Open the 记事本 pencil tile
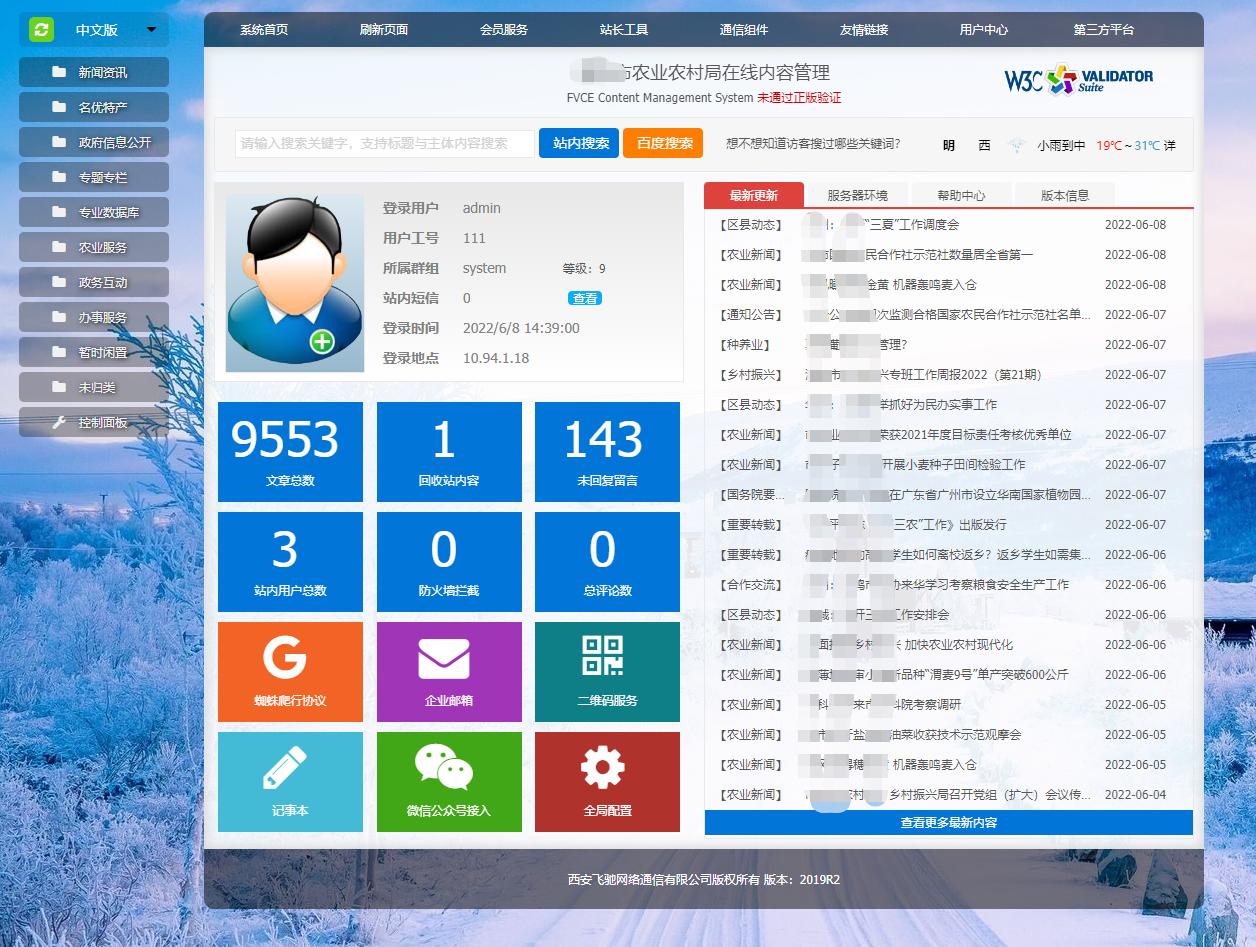This screenshot has width=1256, height=947. 290,782
